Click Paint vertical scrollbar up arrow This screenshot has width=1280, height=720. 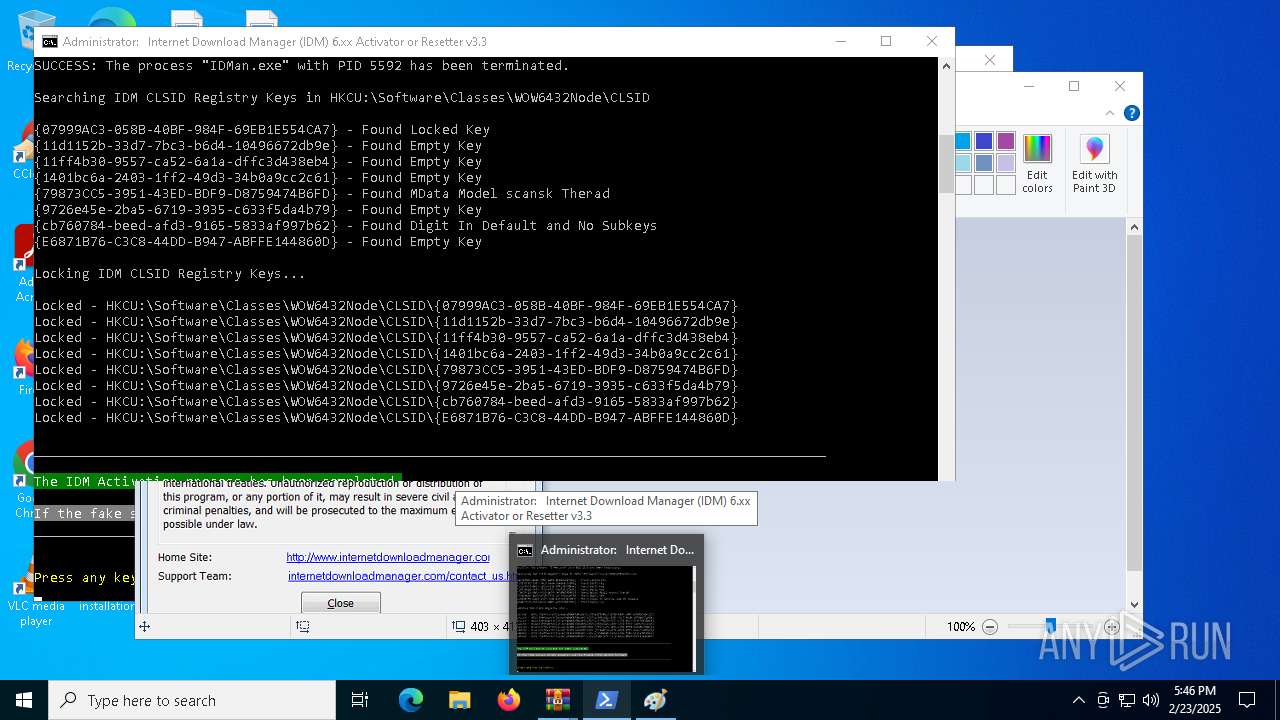[1134, 228]
